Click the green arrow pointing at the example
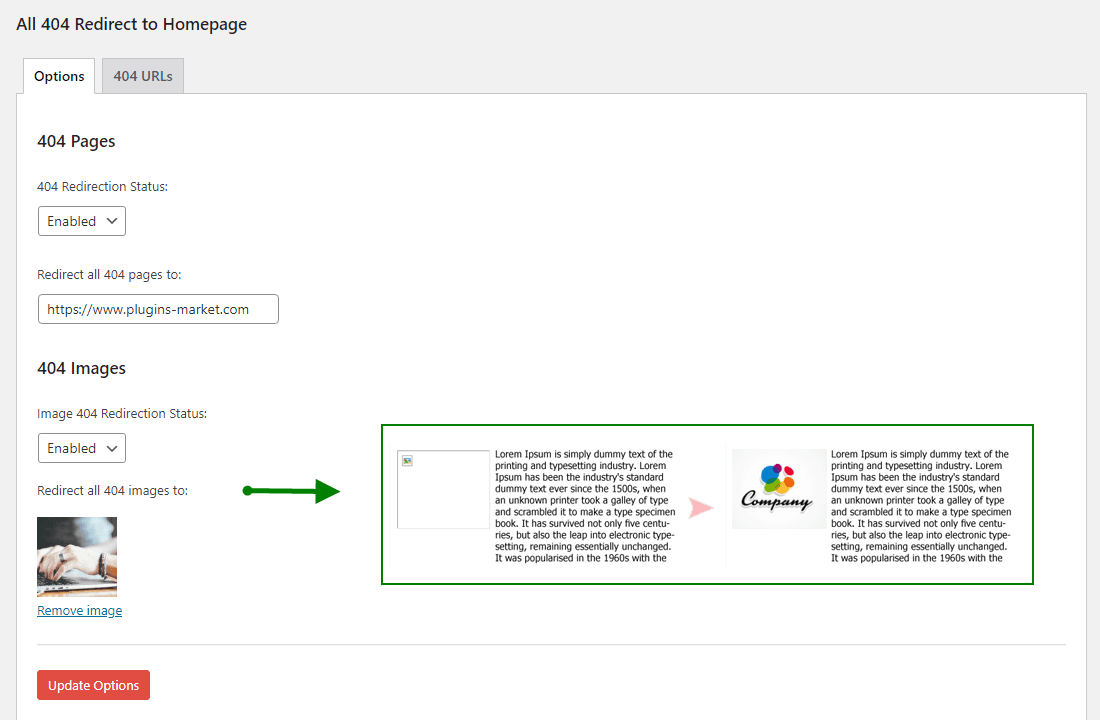 coord(292,490)
